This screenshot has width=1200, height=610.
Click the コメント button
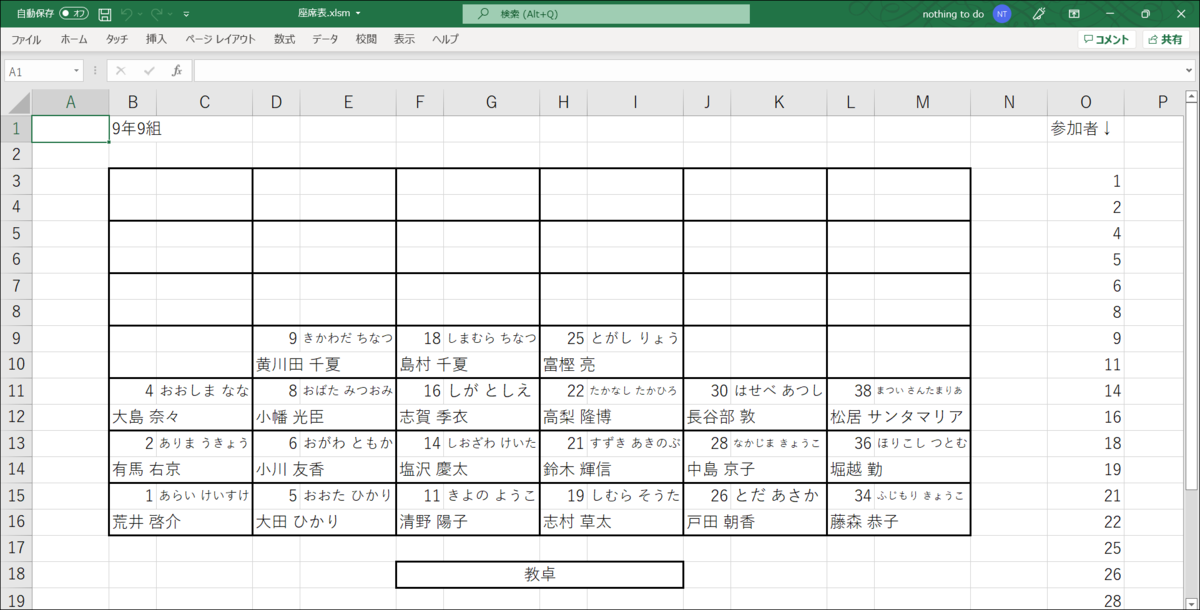[1106, 39]
